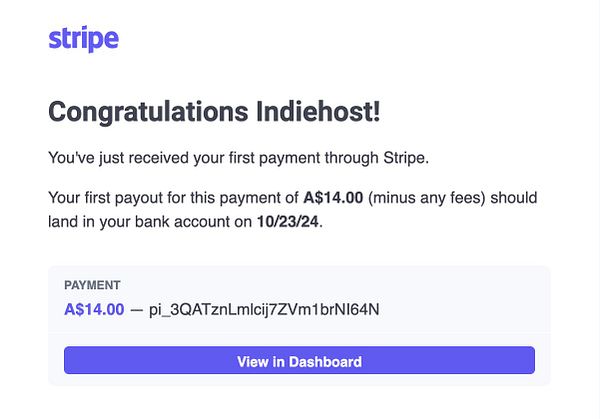The height and width of the screenshot is (419, 600).
Task: Click the payment ID starting with pi_3QATzn
Action: (263, 310)
